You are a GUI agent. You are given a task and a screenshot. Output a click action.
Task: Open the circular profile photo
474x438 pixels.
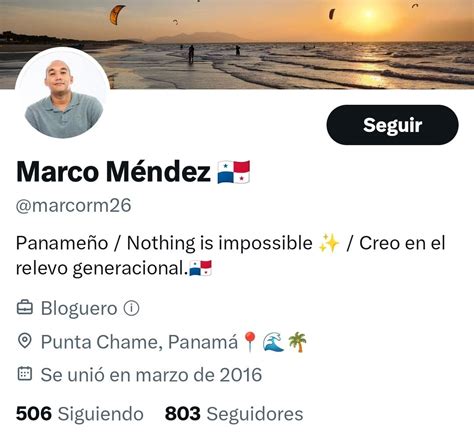pos(63,95)
